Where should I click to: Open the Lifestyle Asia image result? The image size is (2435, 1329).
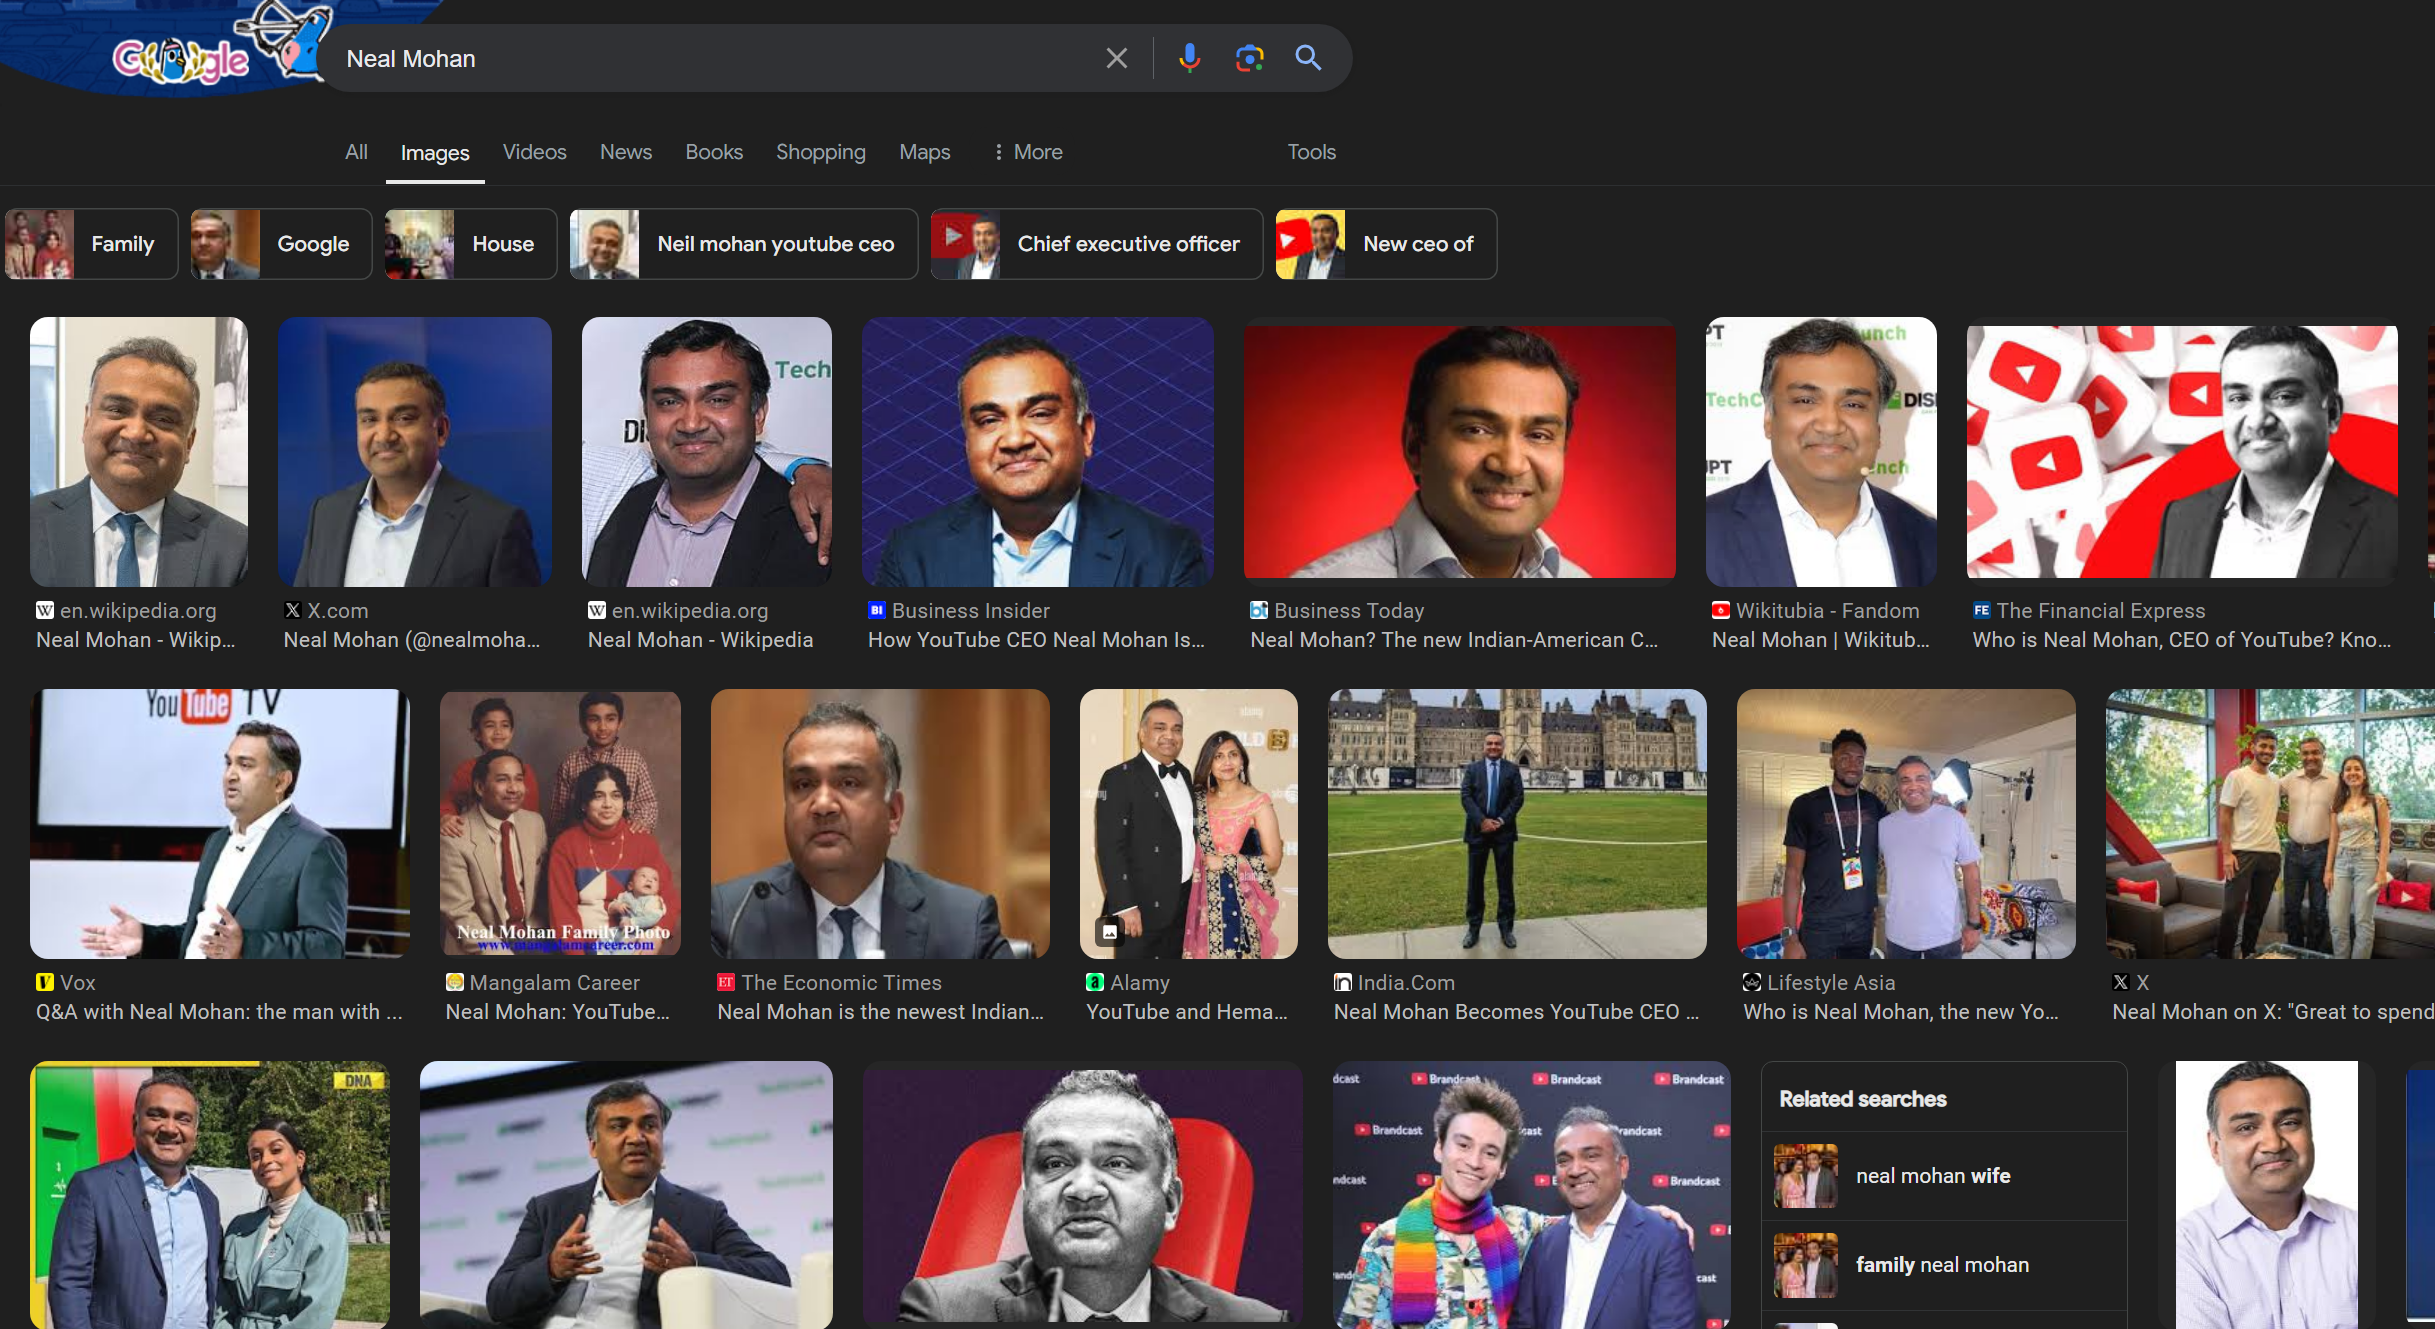point(1906,824)
